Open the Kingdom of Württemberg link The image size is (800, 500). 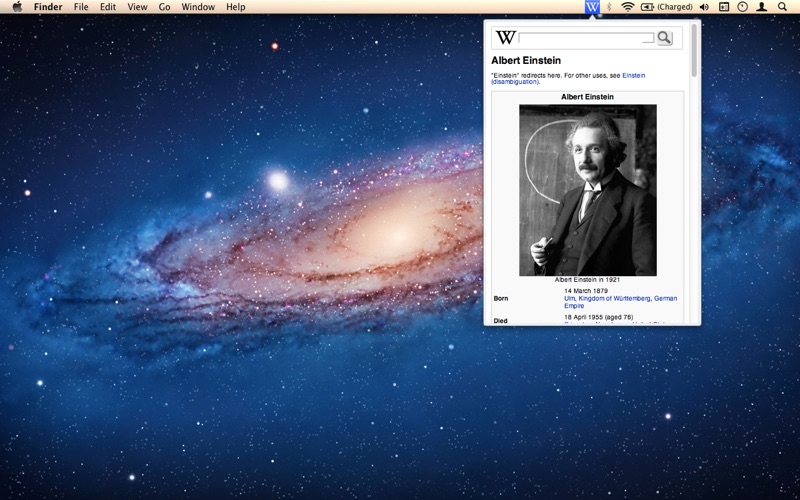(614, 298)
